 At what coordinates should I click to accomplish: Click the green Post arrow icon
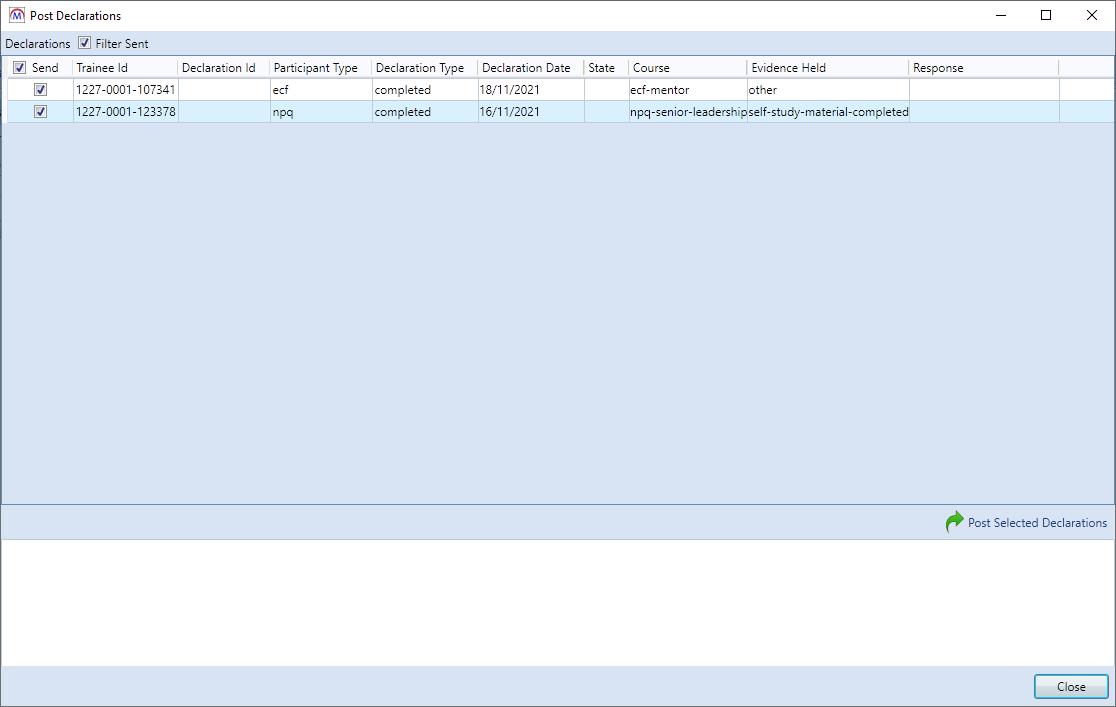click(x=954, y=522)
